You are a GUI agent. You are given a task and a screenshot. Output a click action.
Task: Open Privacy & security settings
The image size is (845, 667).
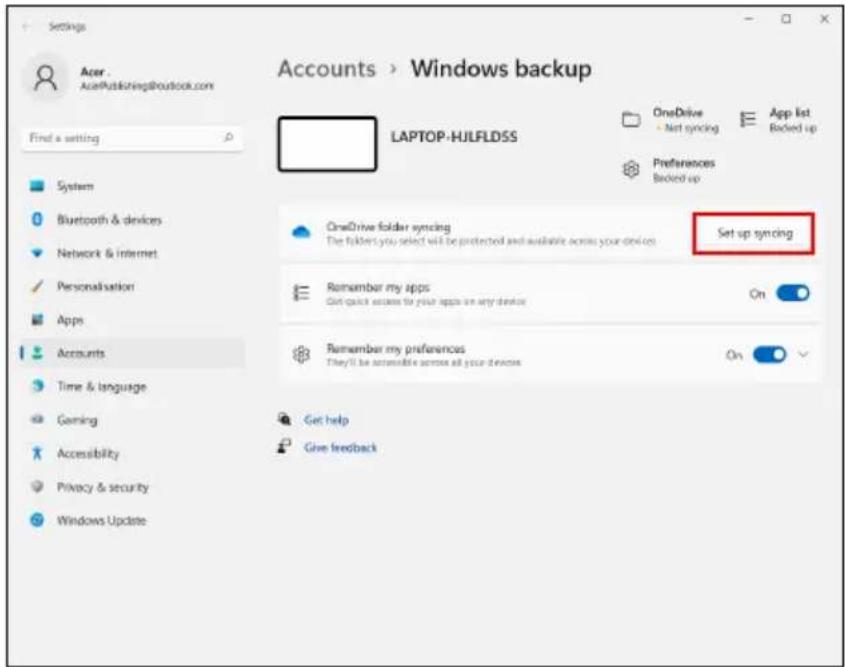coord(132,487)
